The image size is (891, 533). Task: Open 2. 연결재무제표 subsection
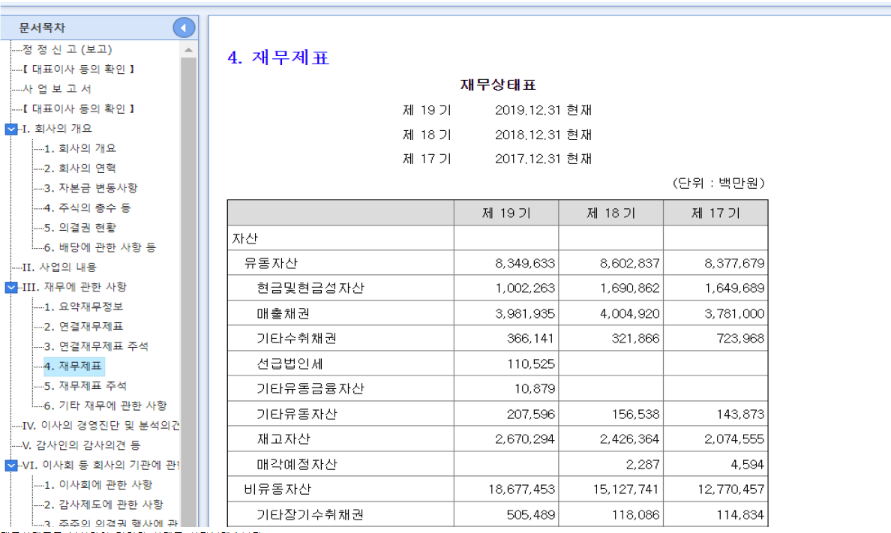coord(84,327)
